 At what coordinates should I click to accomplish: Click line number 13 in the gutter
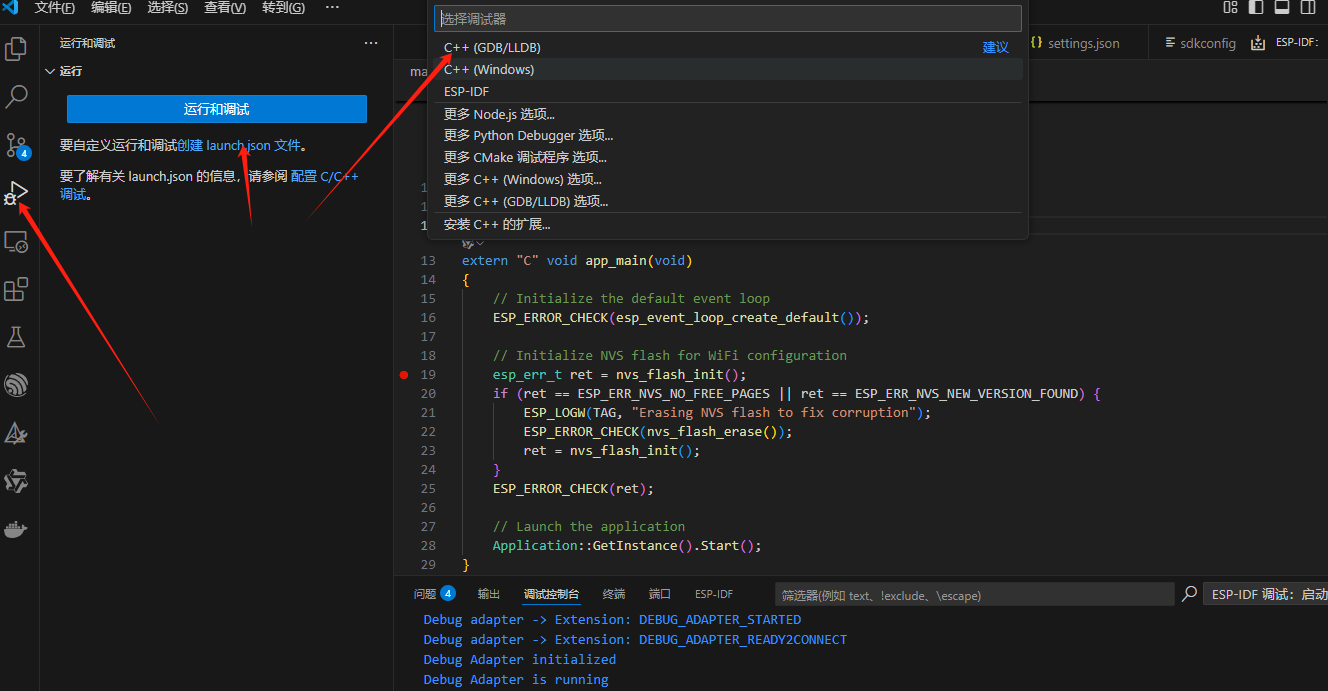click(428, 260)
